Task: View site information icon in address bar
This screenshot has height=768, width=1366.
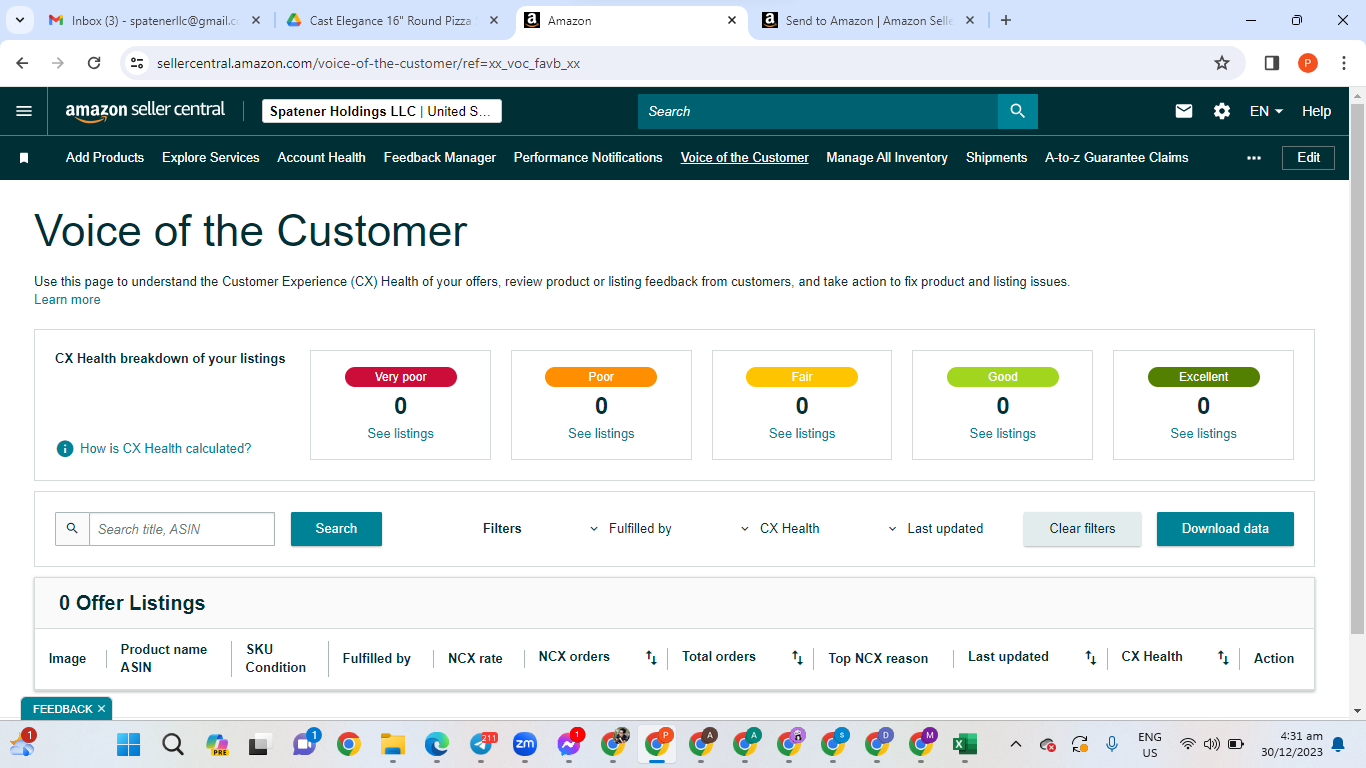Action: pos(138,63)
